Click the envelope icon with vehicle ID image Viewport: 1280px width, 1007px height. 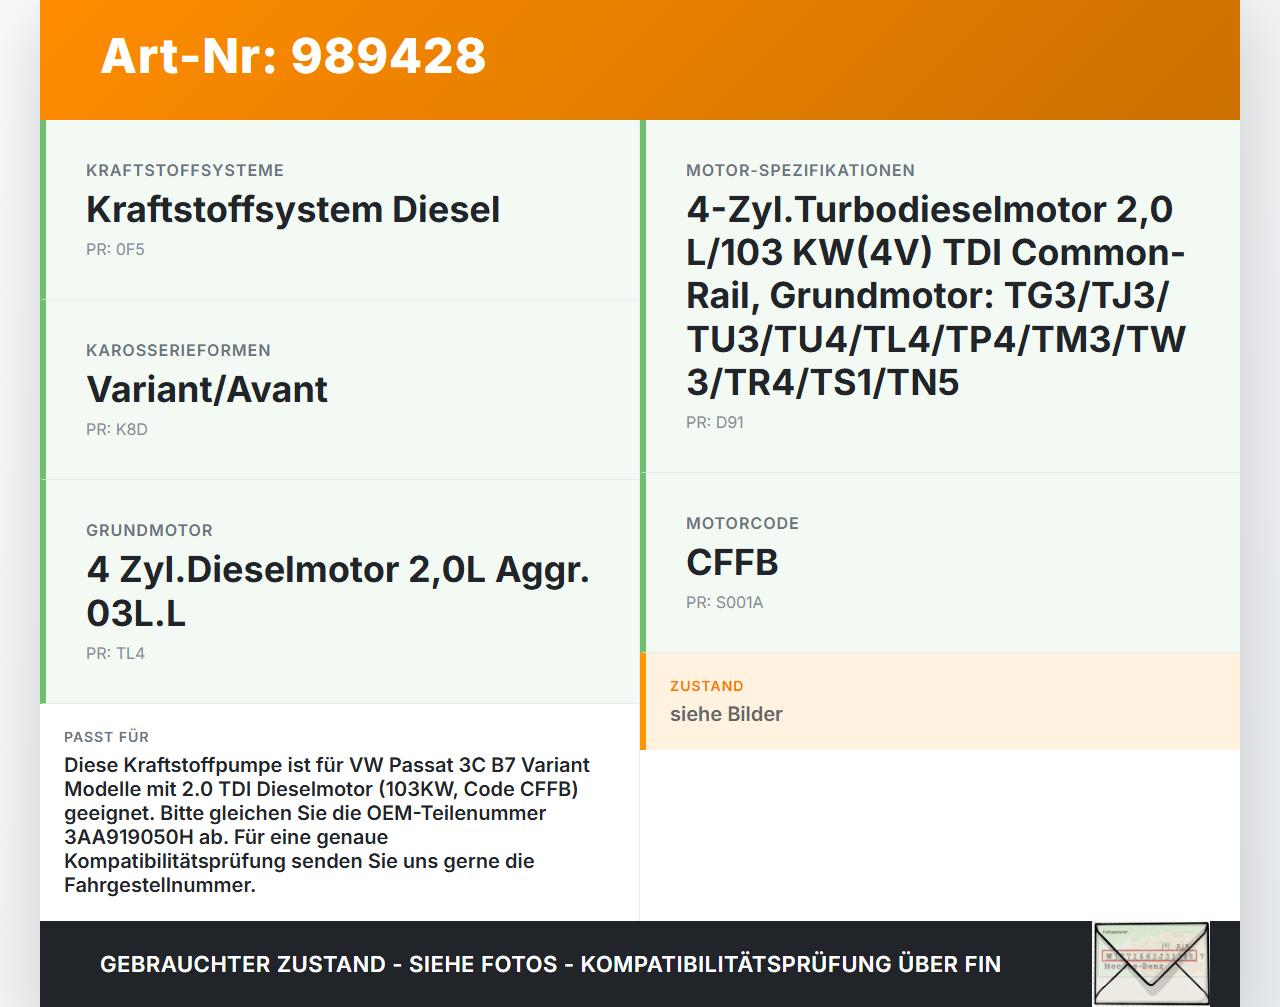pos(1151,964)
